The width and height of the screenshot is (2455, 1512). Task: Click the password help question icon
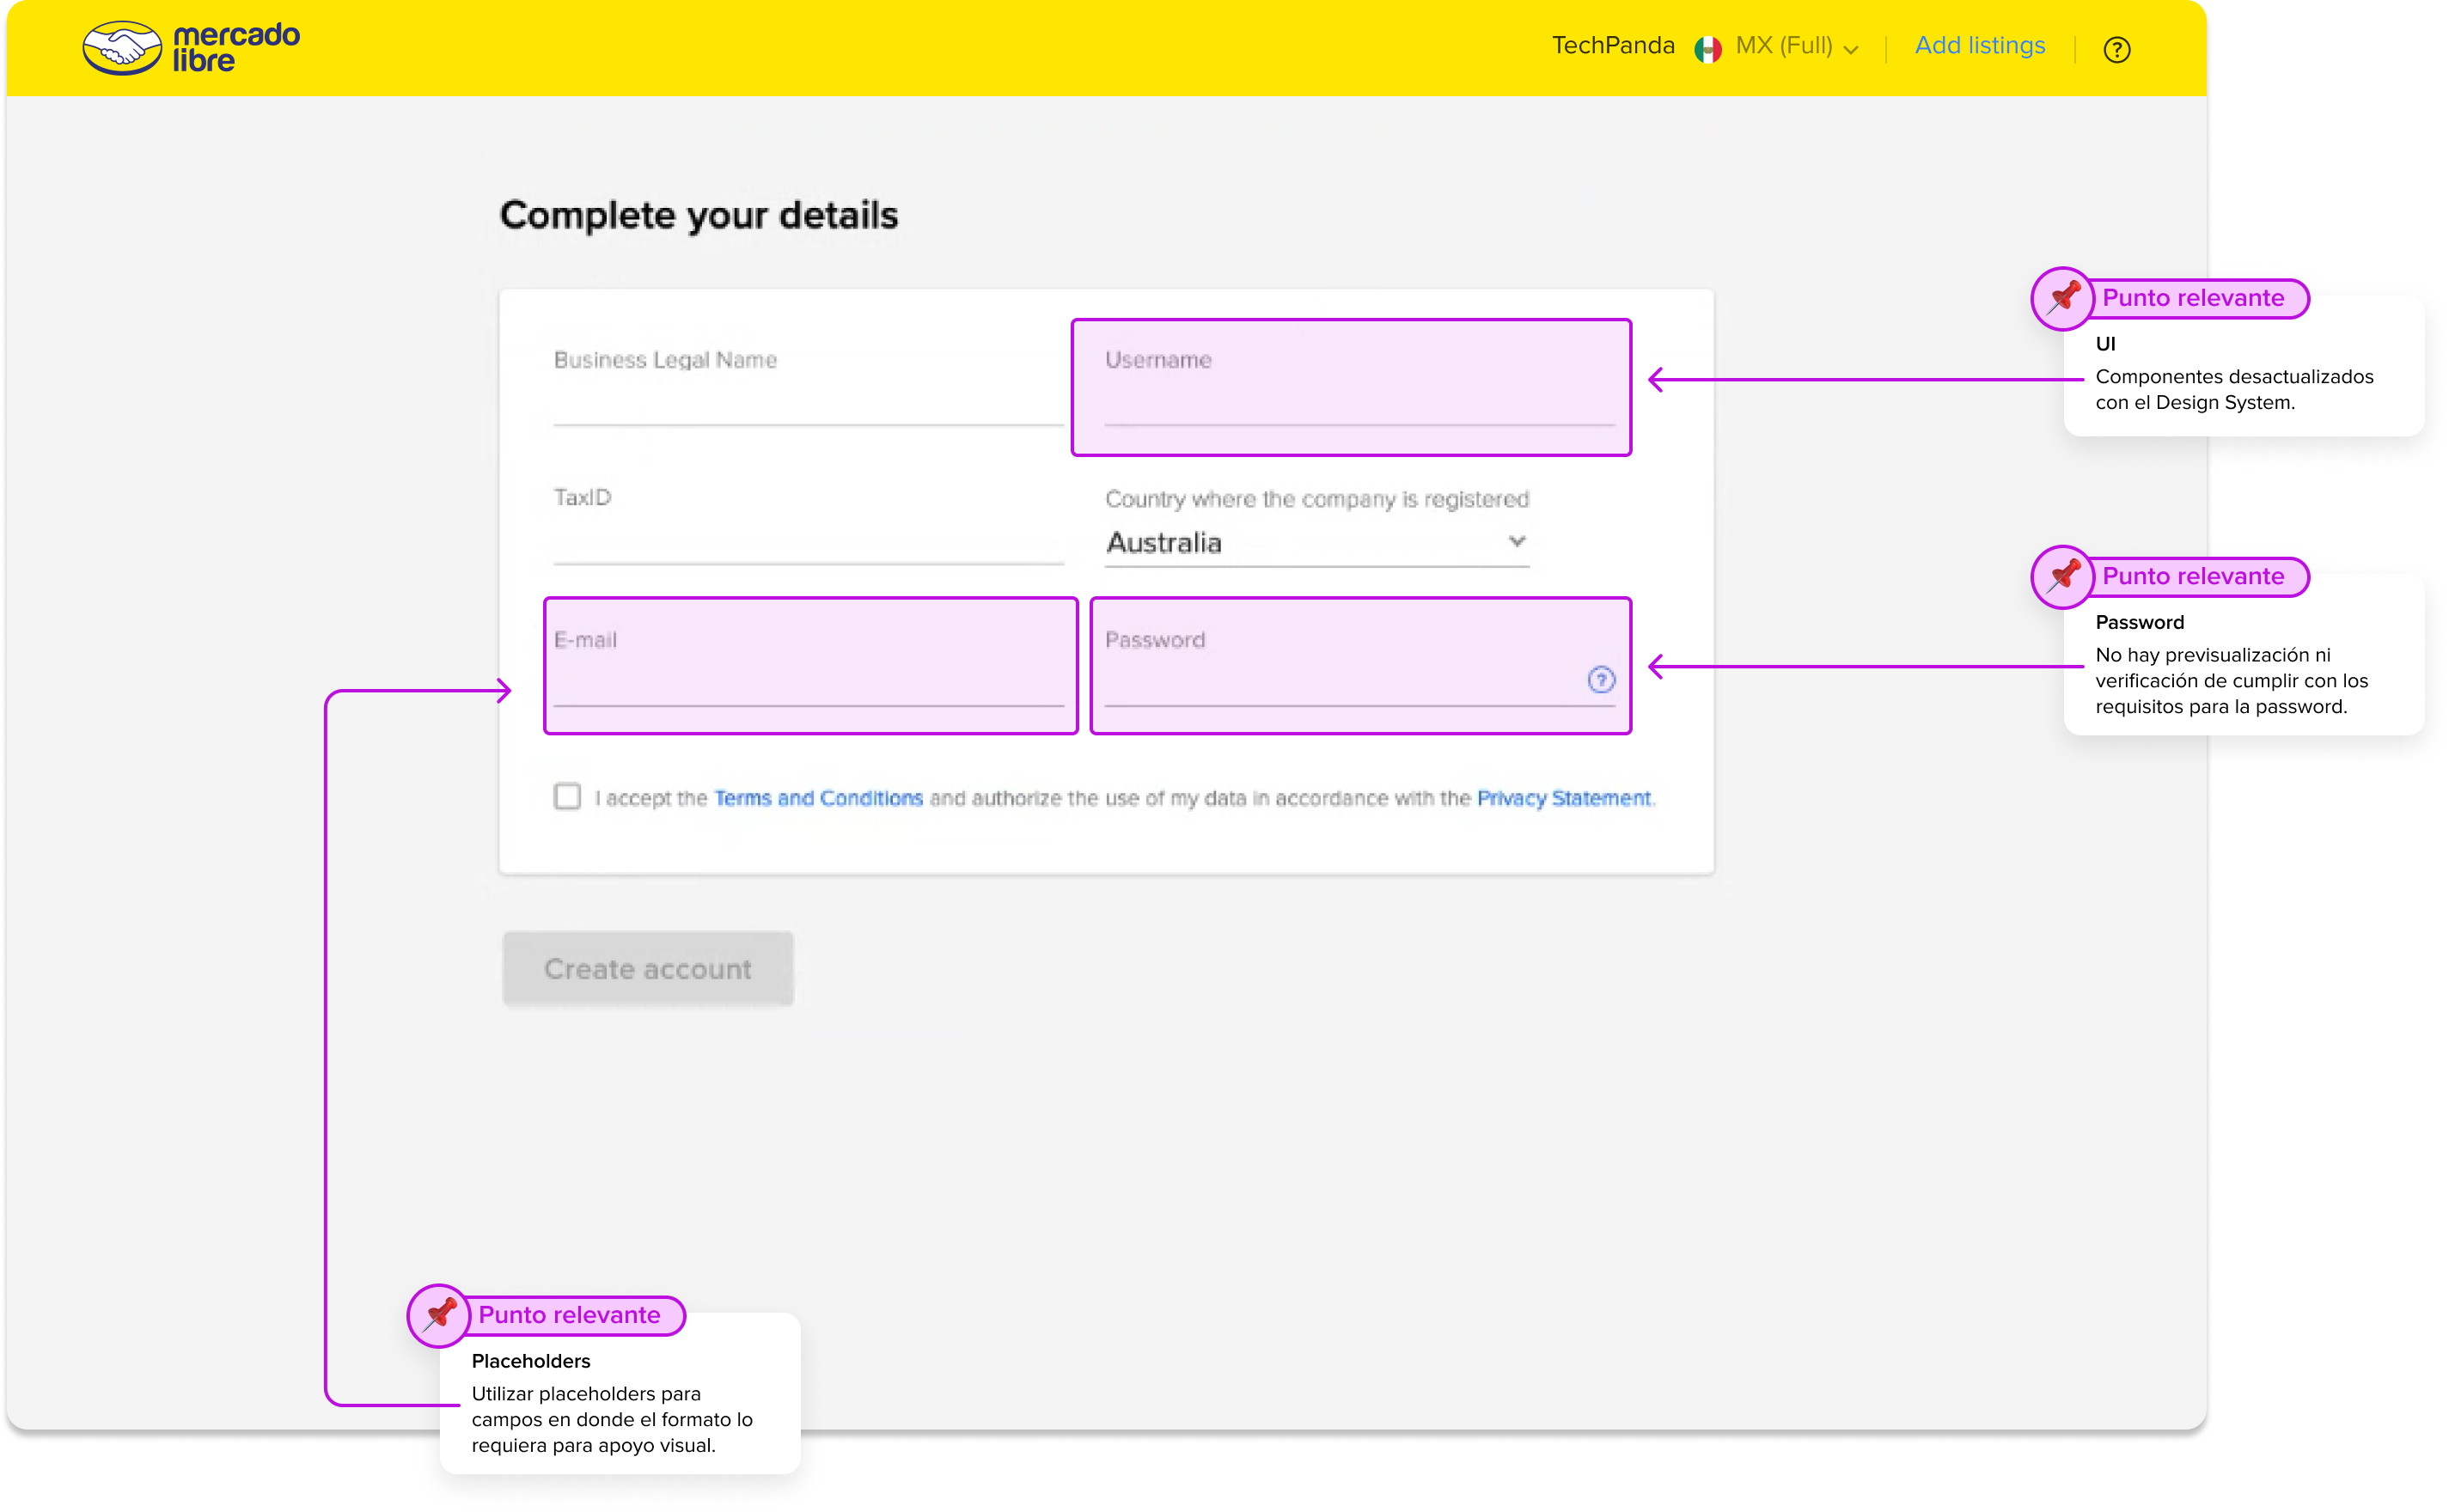(x=1601, y=680)
